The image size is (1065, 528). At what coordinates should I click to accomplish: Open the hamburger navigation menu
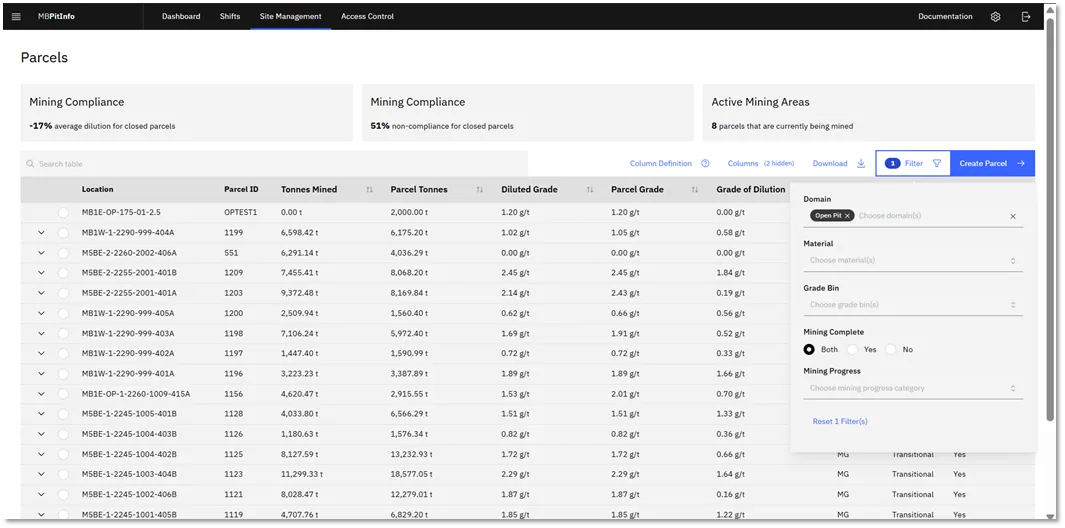tap(16, 16)
